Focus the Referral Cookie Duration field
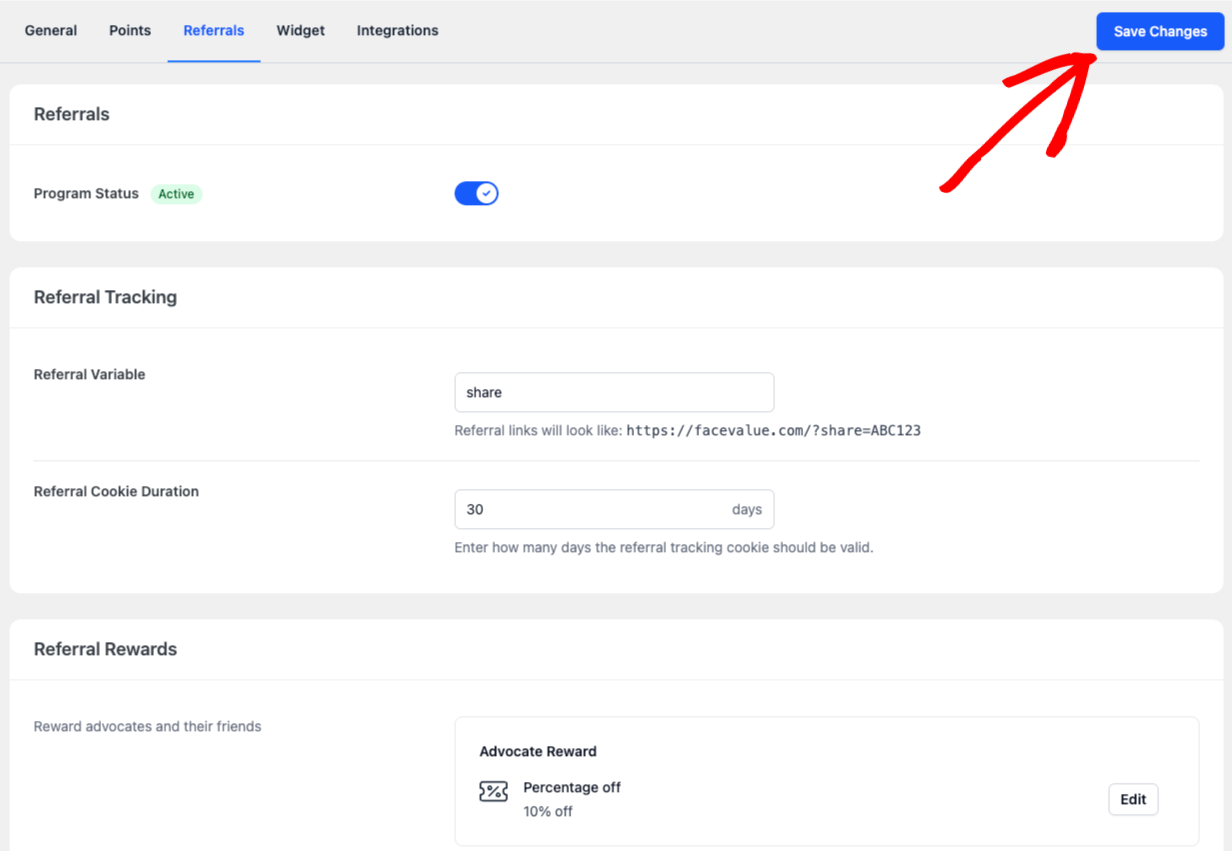Screen dimensions: 1232x851 pyautogui.click(x=590, y=509)
